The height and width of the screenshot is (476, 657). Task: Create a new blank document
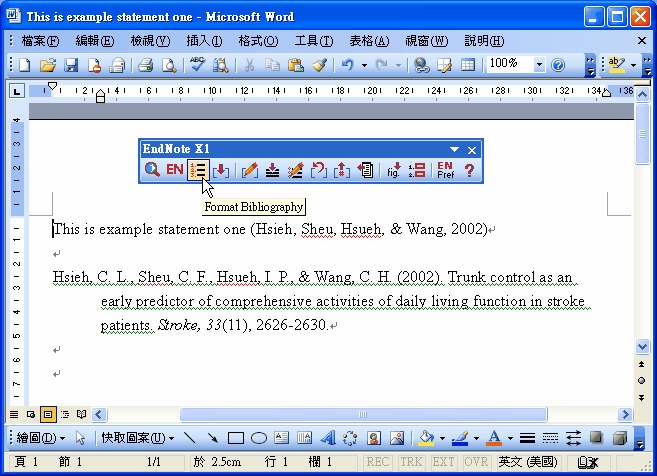click(25, 65)
